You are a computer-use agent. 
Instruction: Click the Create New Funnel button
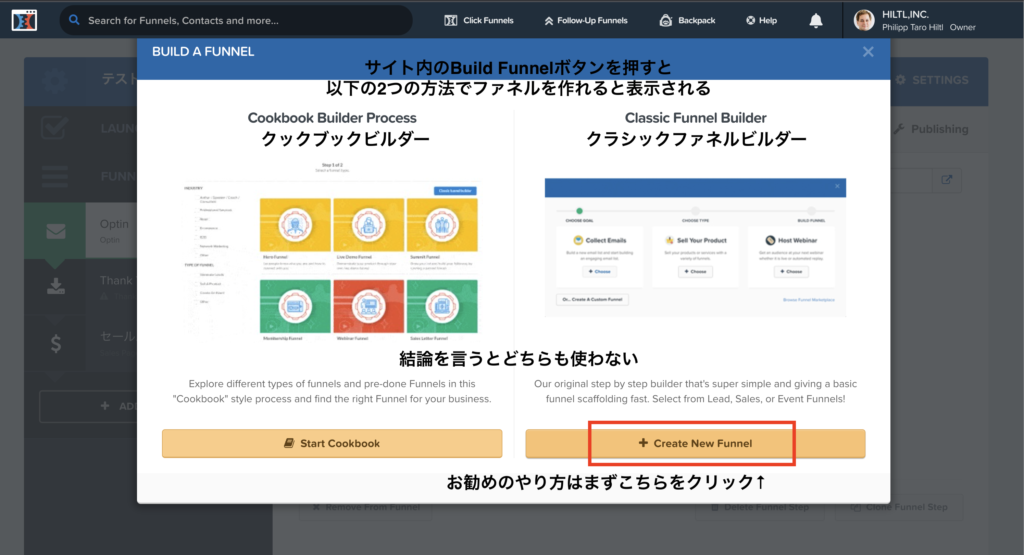(696, 443)
